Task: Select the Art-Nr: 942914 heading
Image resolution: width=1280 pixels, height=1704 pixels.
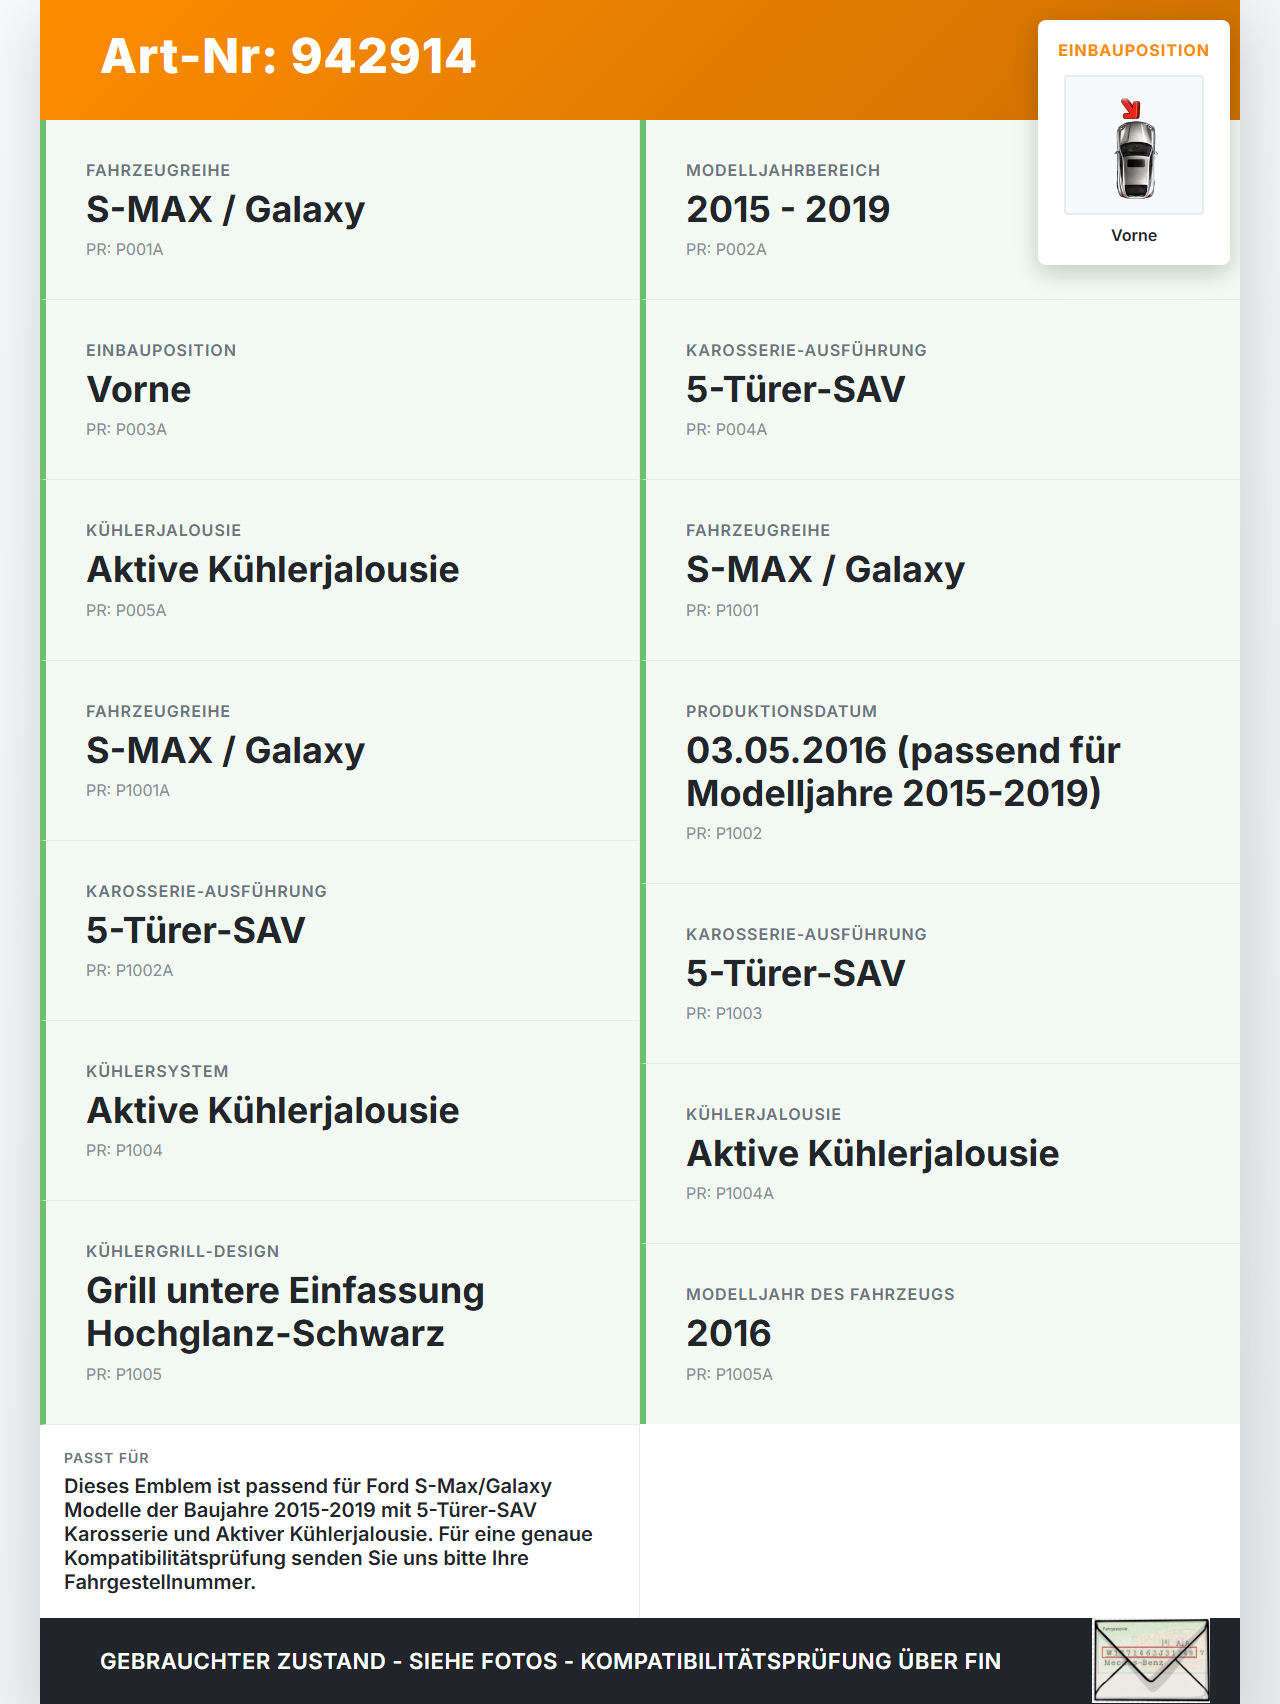Action: (x=288, y=56)
